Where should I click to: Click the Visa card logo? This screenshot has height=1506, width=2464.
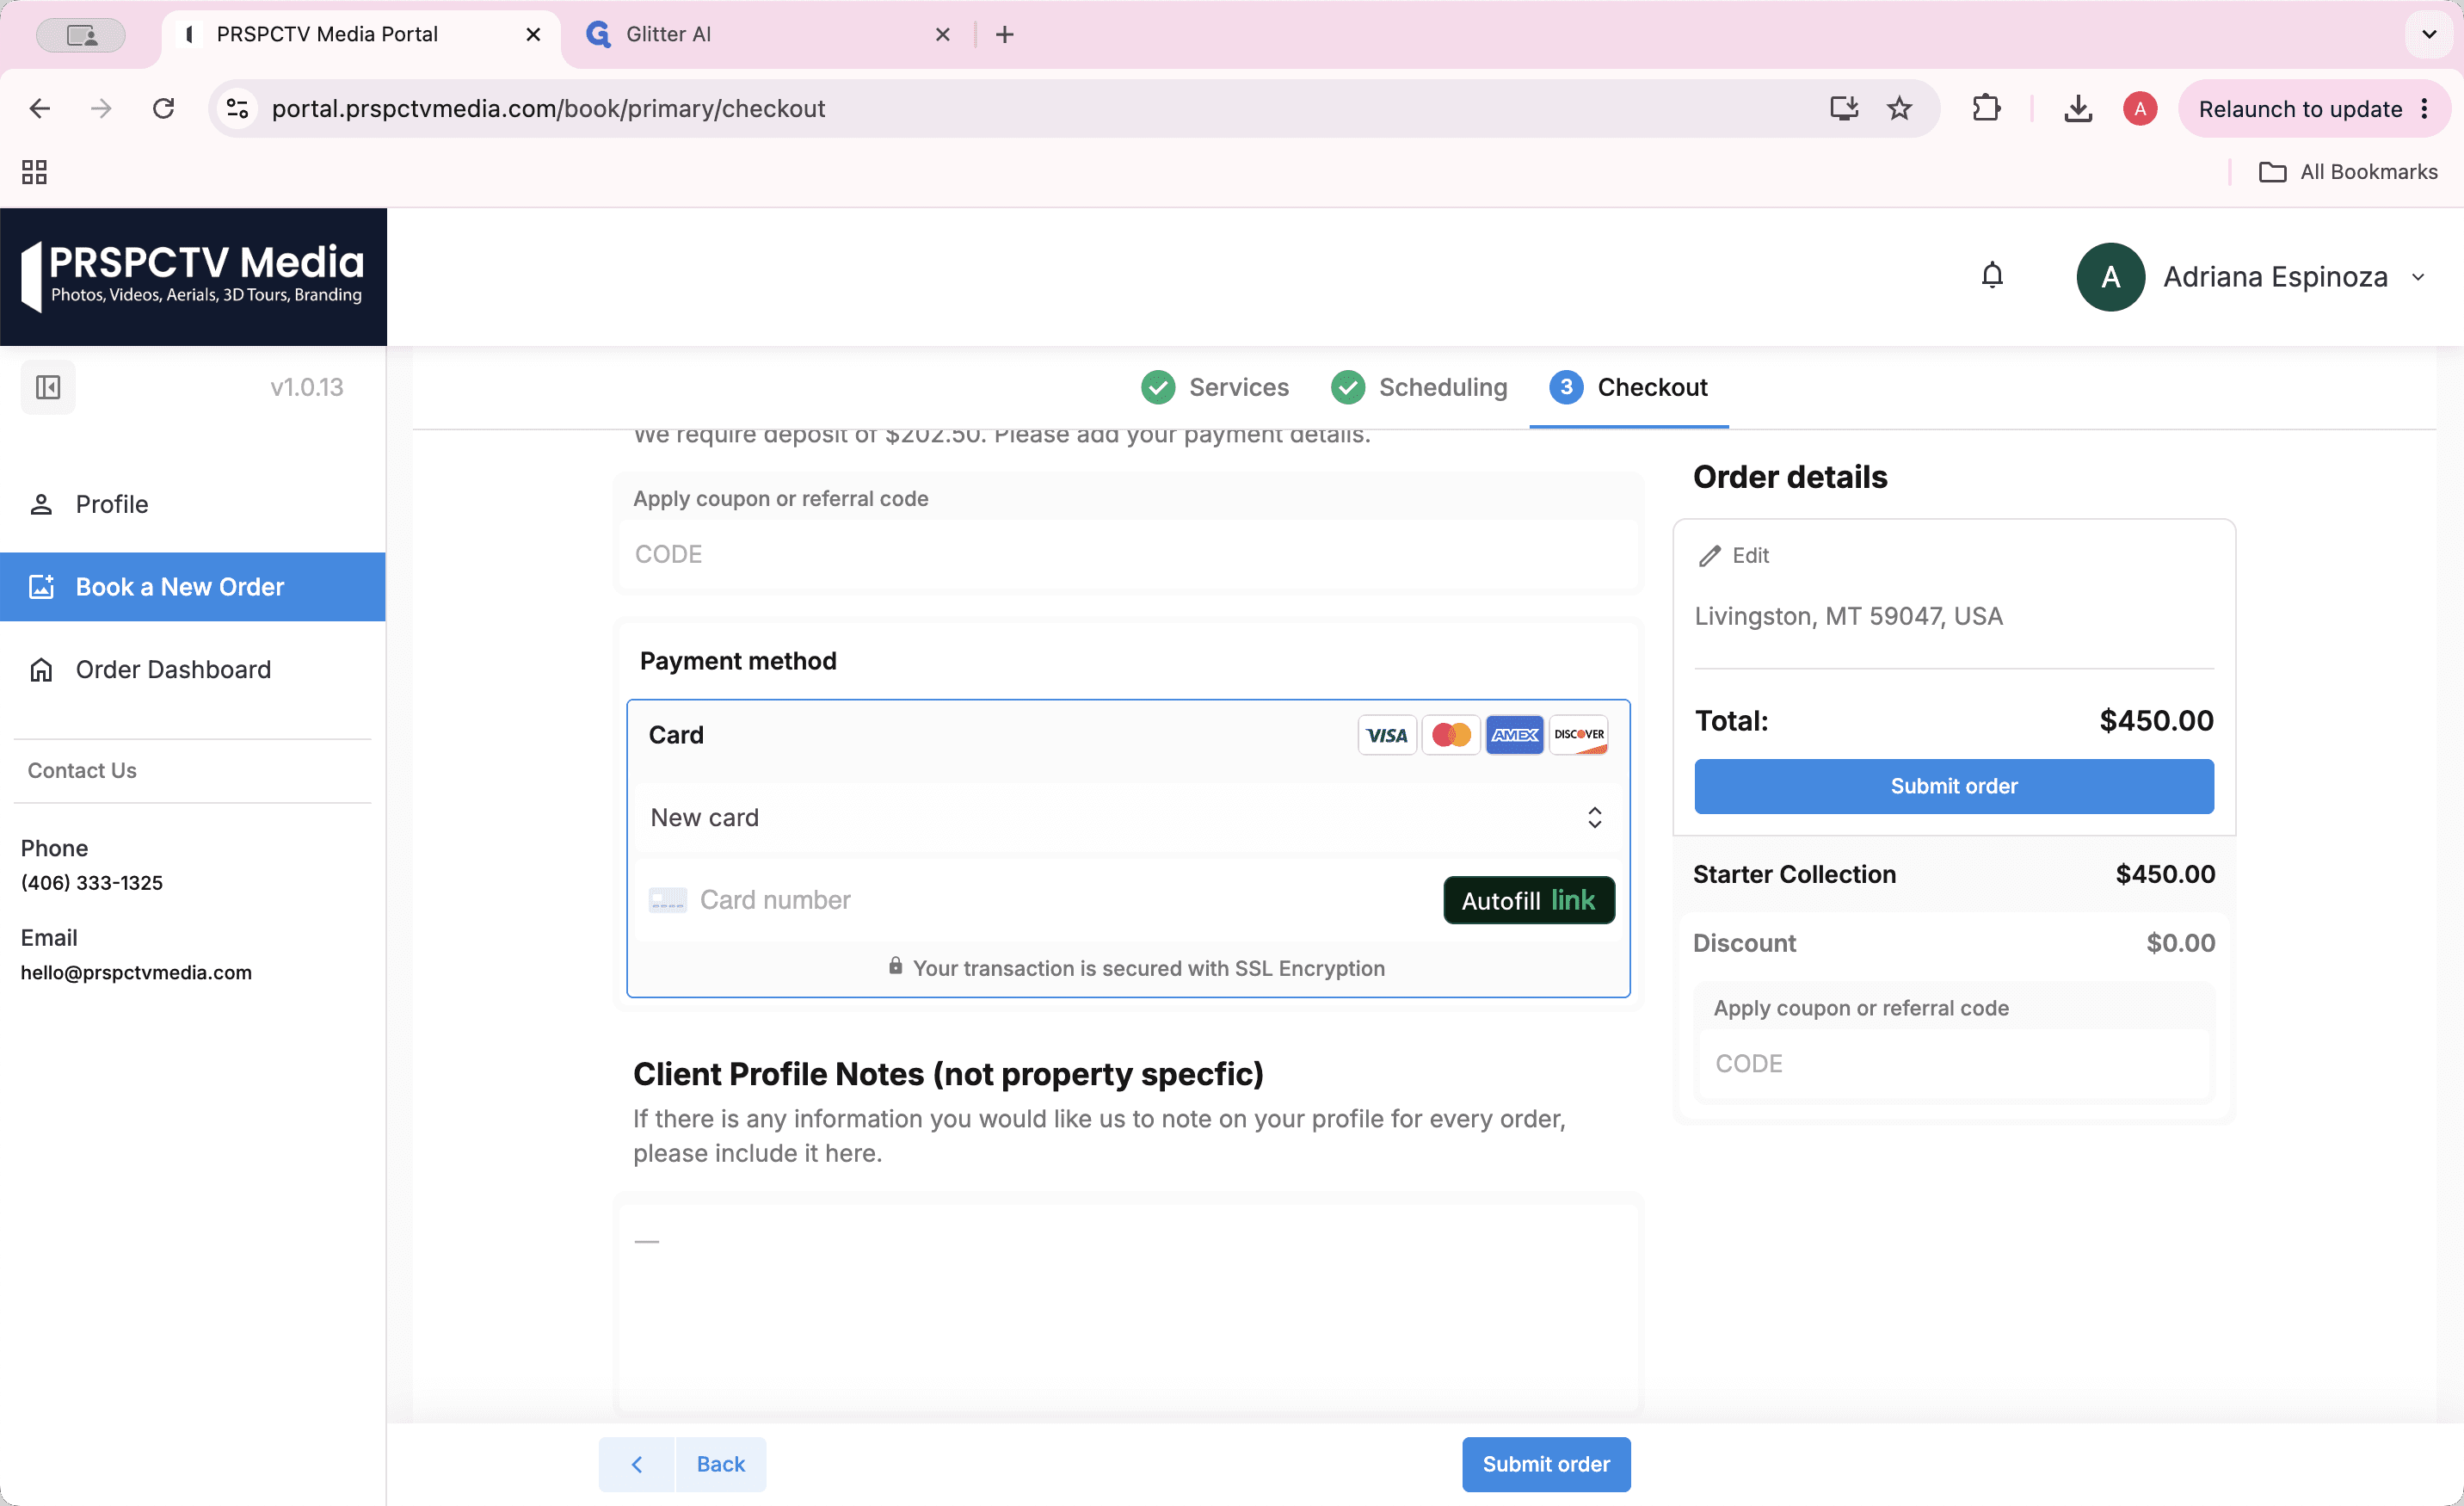tap(1386, 735)
